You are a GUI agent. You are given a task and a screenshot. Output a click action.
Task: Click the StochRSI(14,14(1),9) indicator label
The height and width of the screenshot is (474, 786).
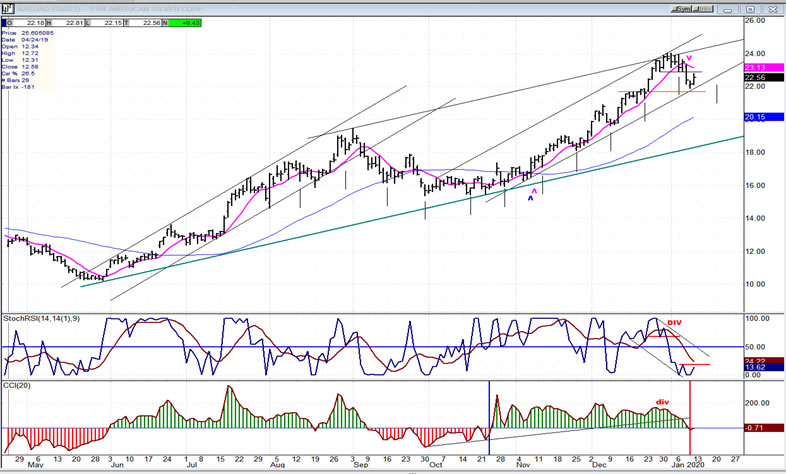tap(41, 318)
